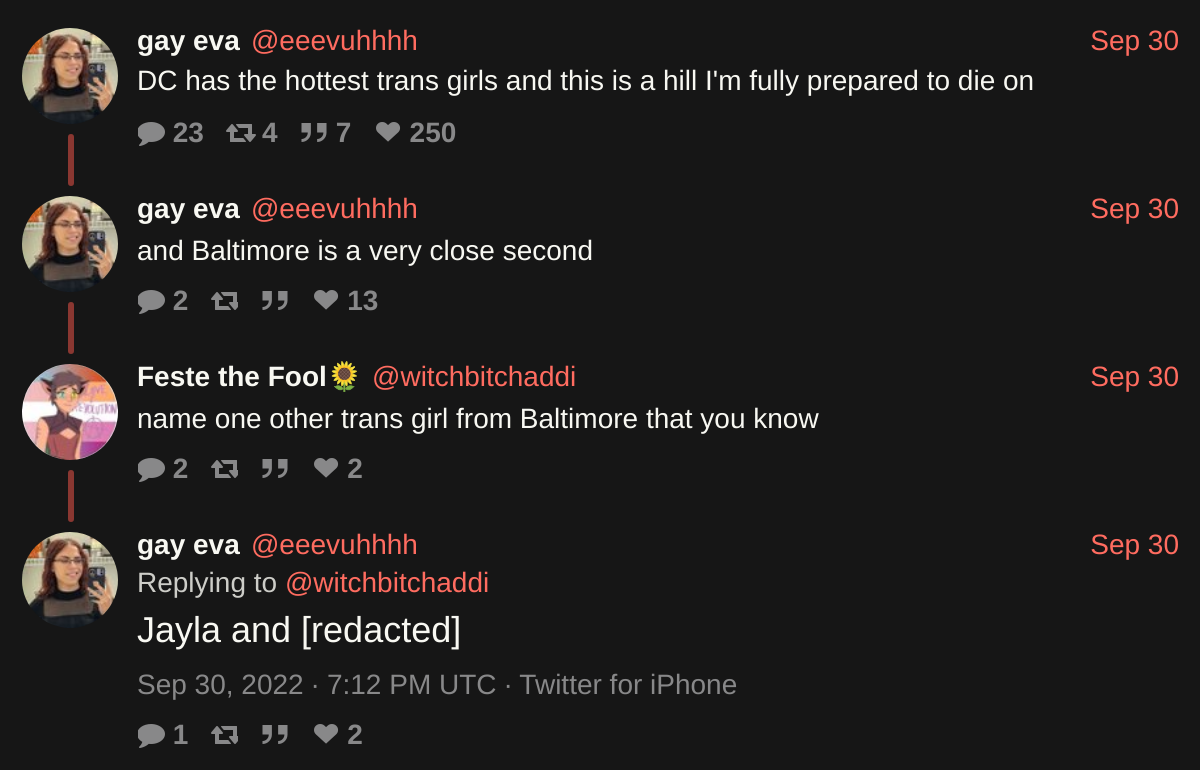Click reply icon on Feste the Fool's tweet
This screenshot has width=1200, height=770.
tap(151, 469)
